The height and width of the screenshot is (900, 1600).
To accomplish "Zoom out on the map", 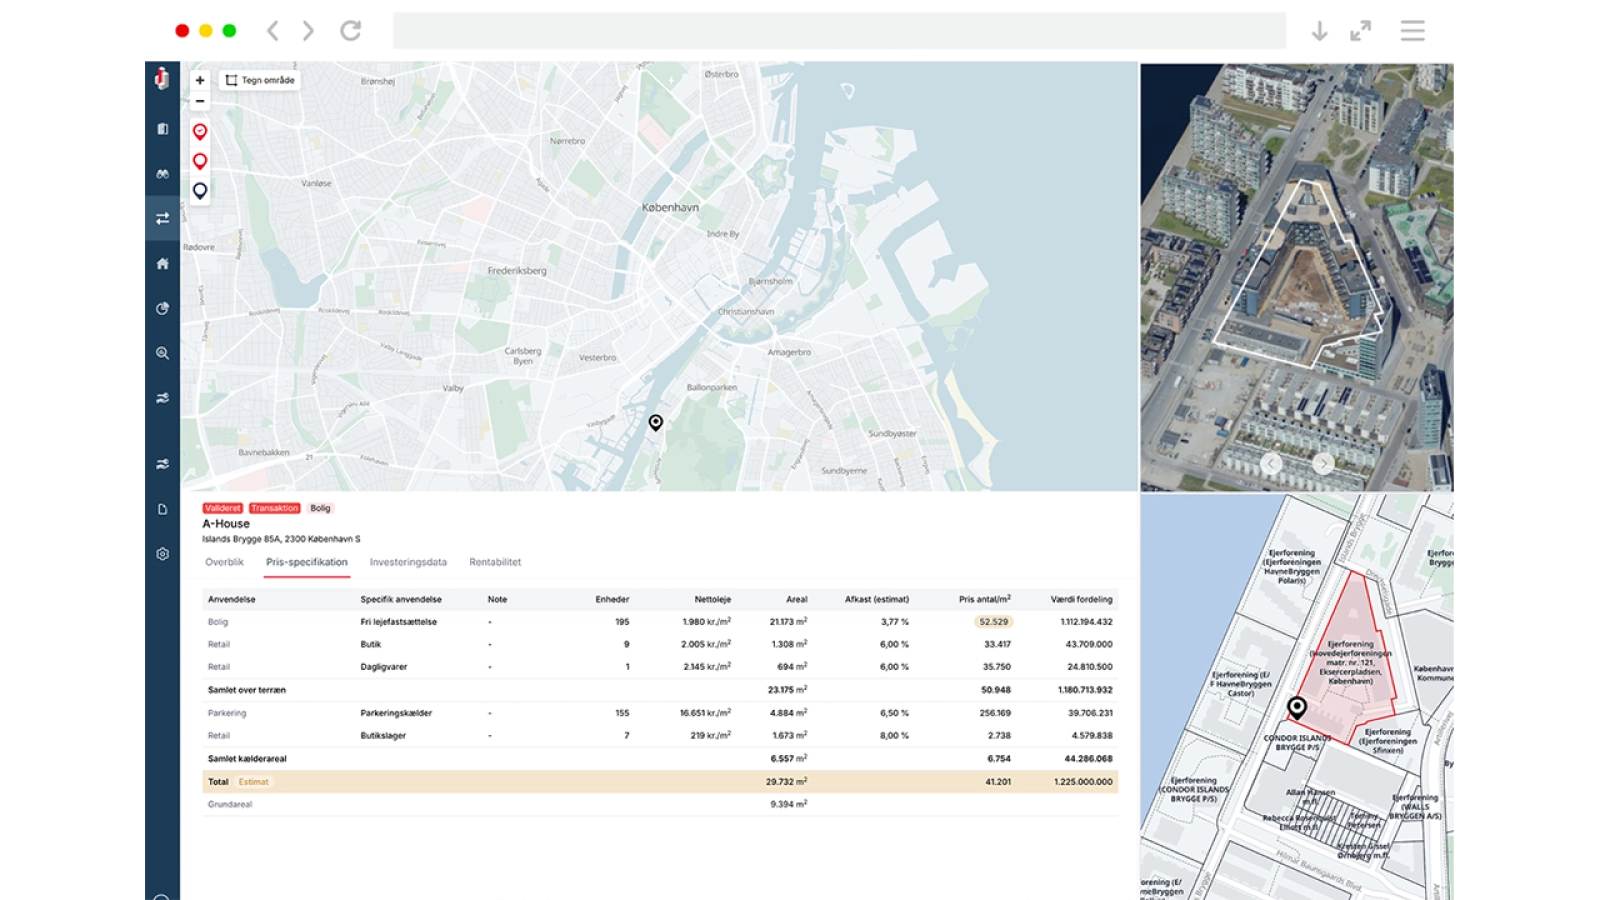I will point(200,101).
